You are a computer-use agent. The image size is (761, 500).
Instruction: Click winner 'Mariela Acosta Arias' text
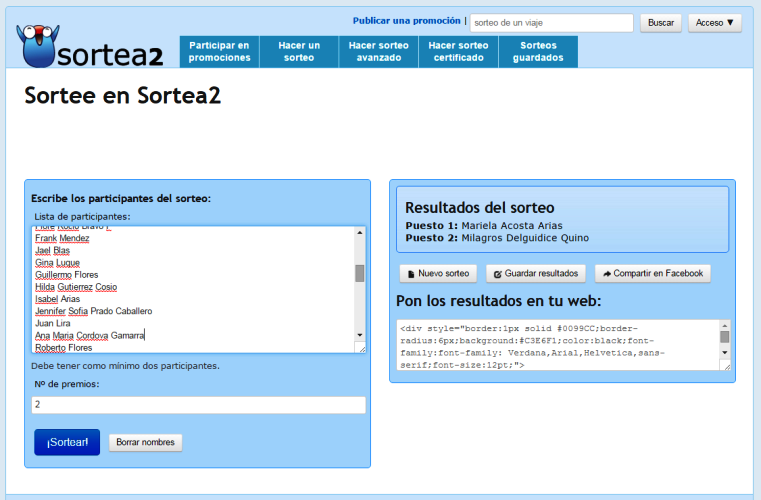[x=512, y=226]
